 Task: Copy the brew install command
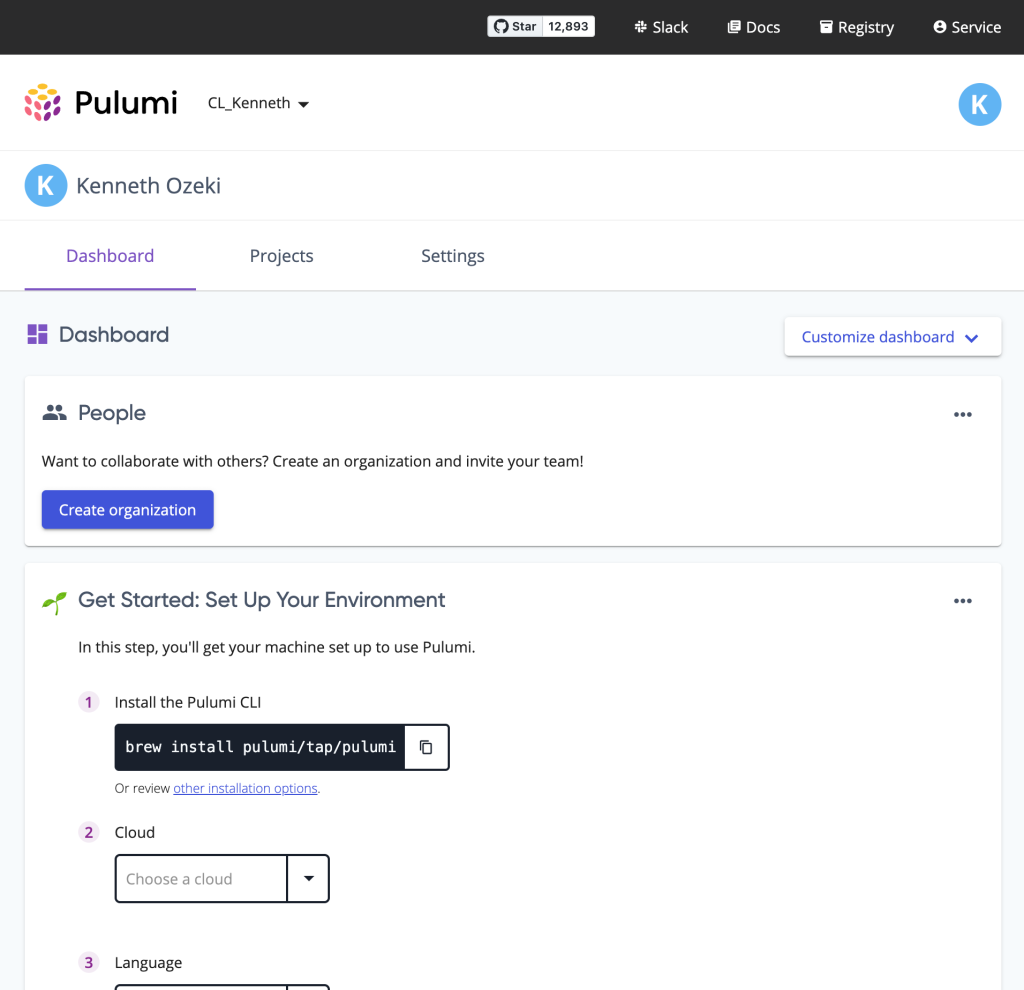427,746
